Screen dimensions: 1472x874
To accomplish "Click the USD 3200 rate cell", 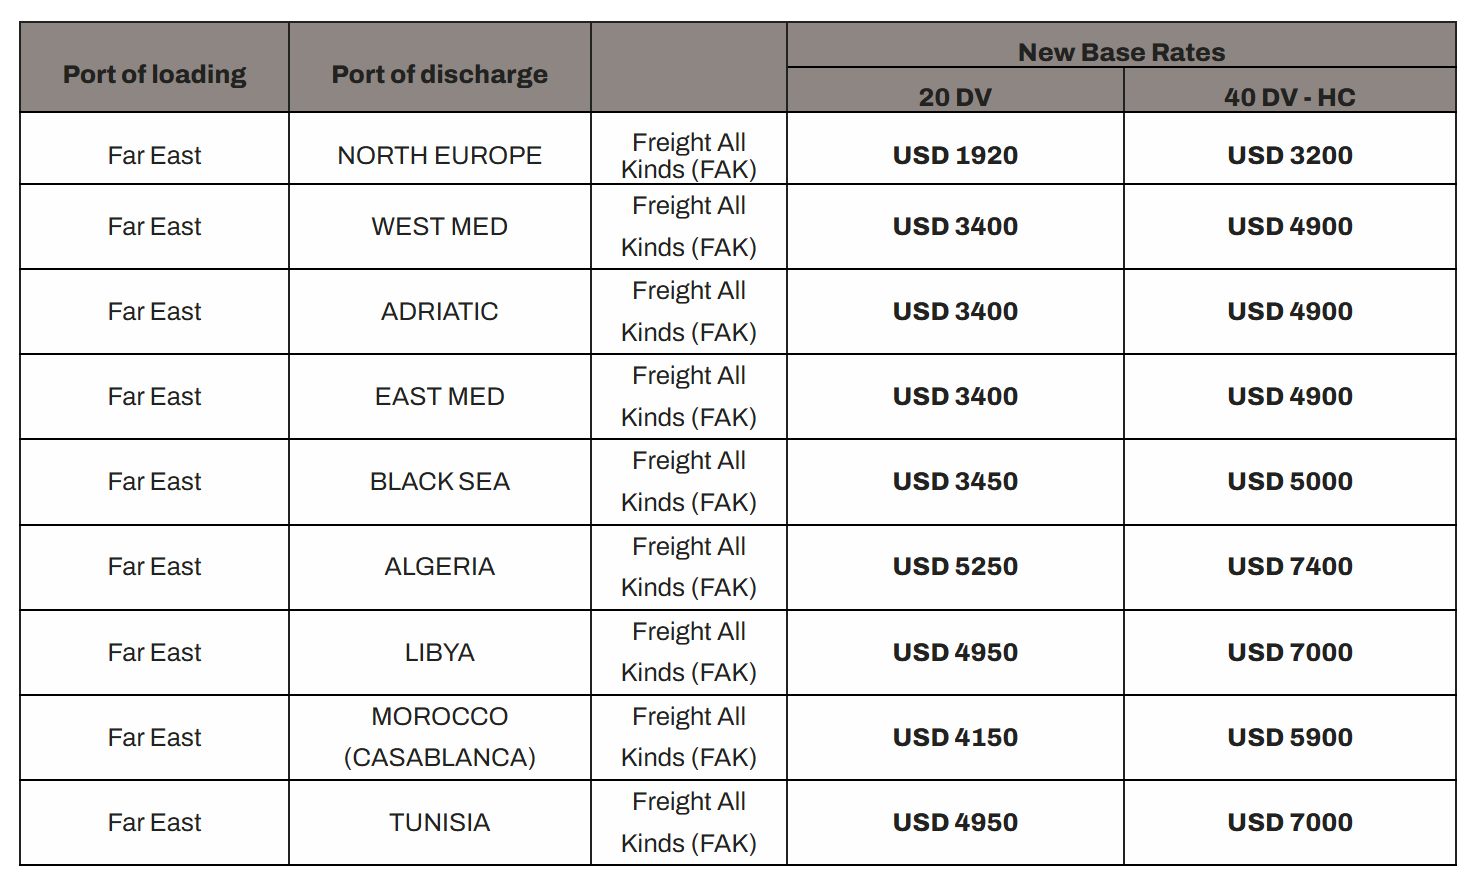I will (1289, 156).
